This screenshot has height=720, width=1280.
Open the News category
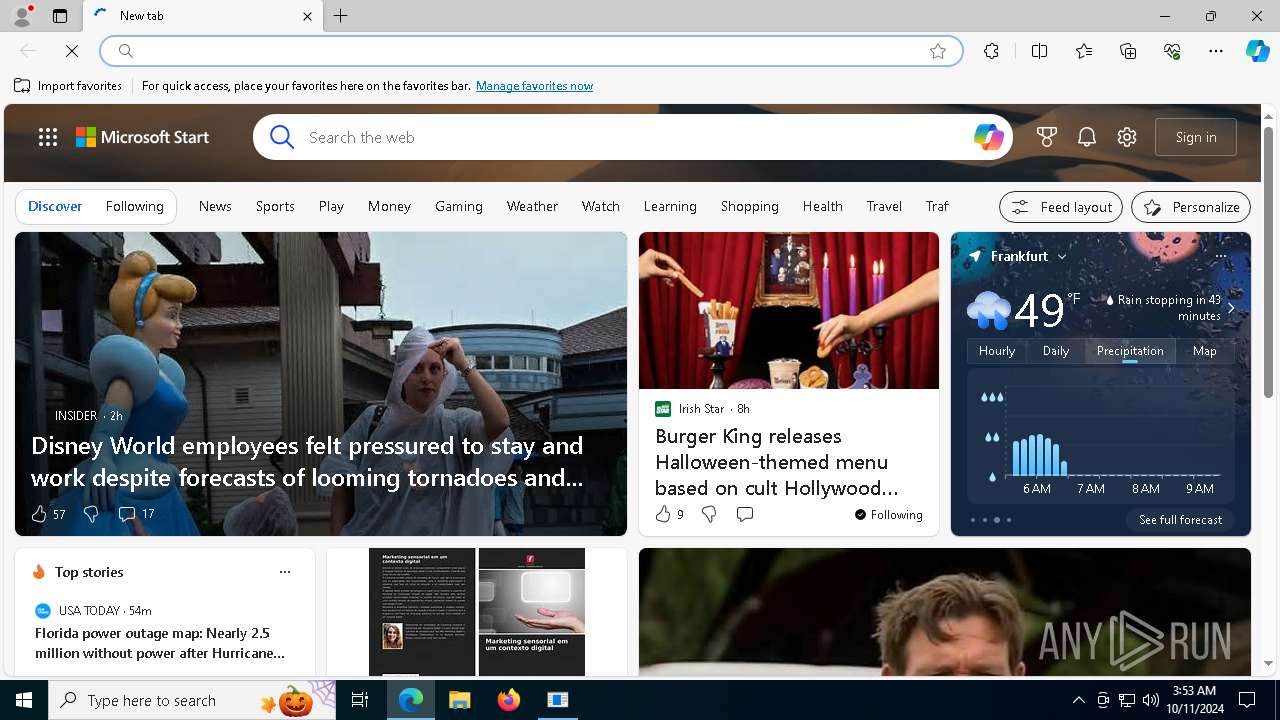point(215,206)
